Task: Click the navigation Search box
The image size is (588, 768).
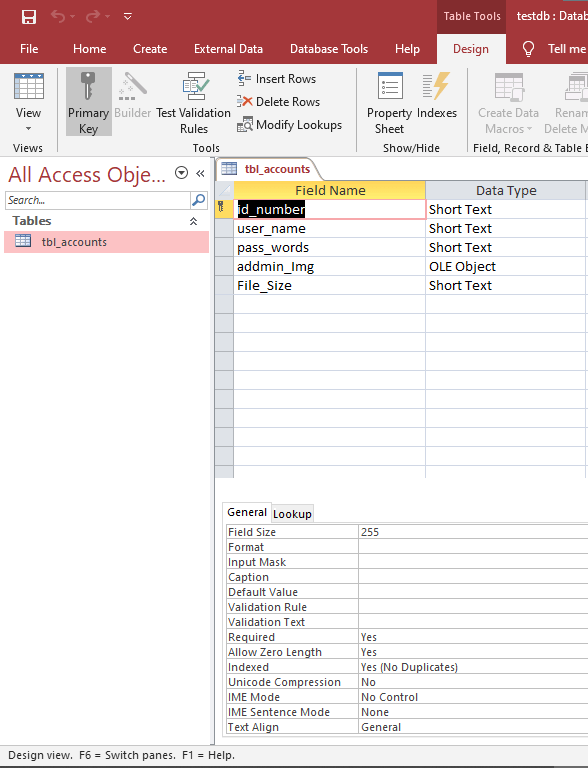Action: click(98, 200)
